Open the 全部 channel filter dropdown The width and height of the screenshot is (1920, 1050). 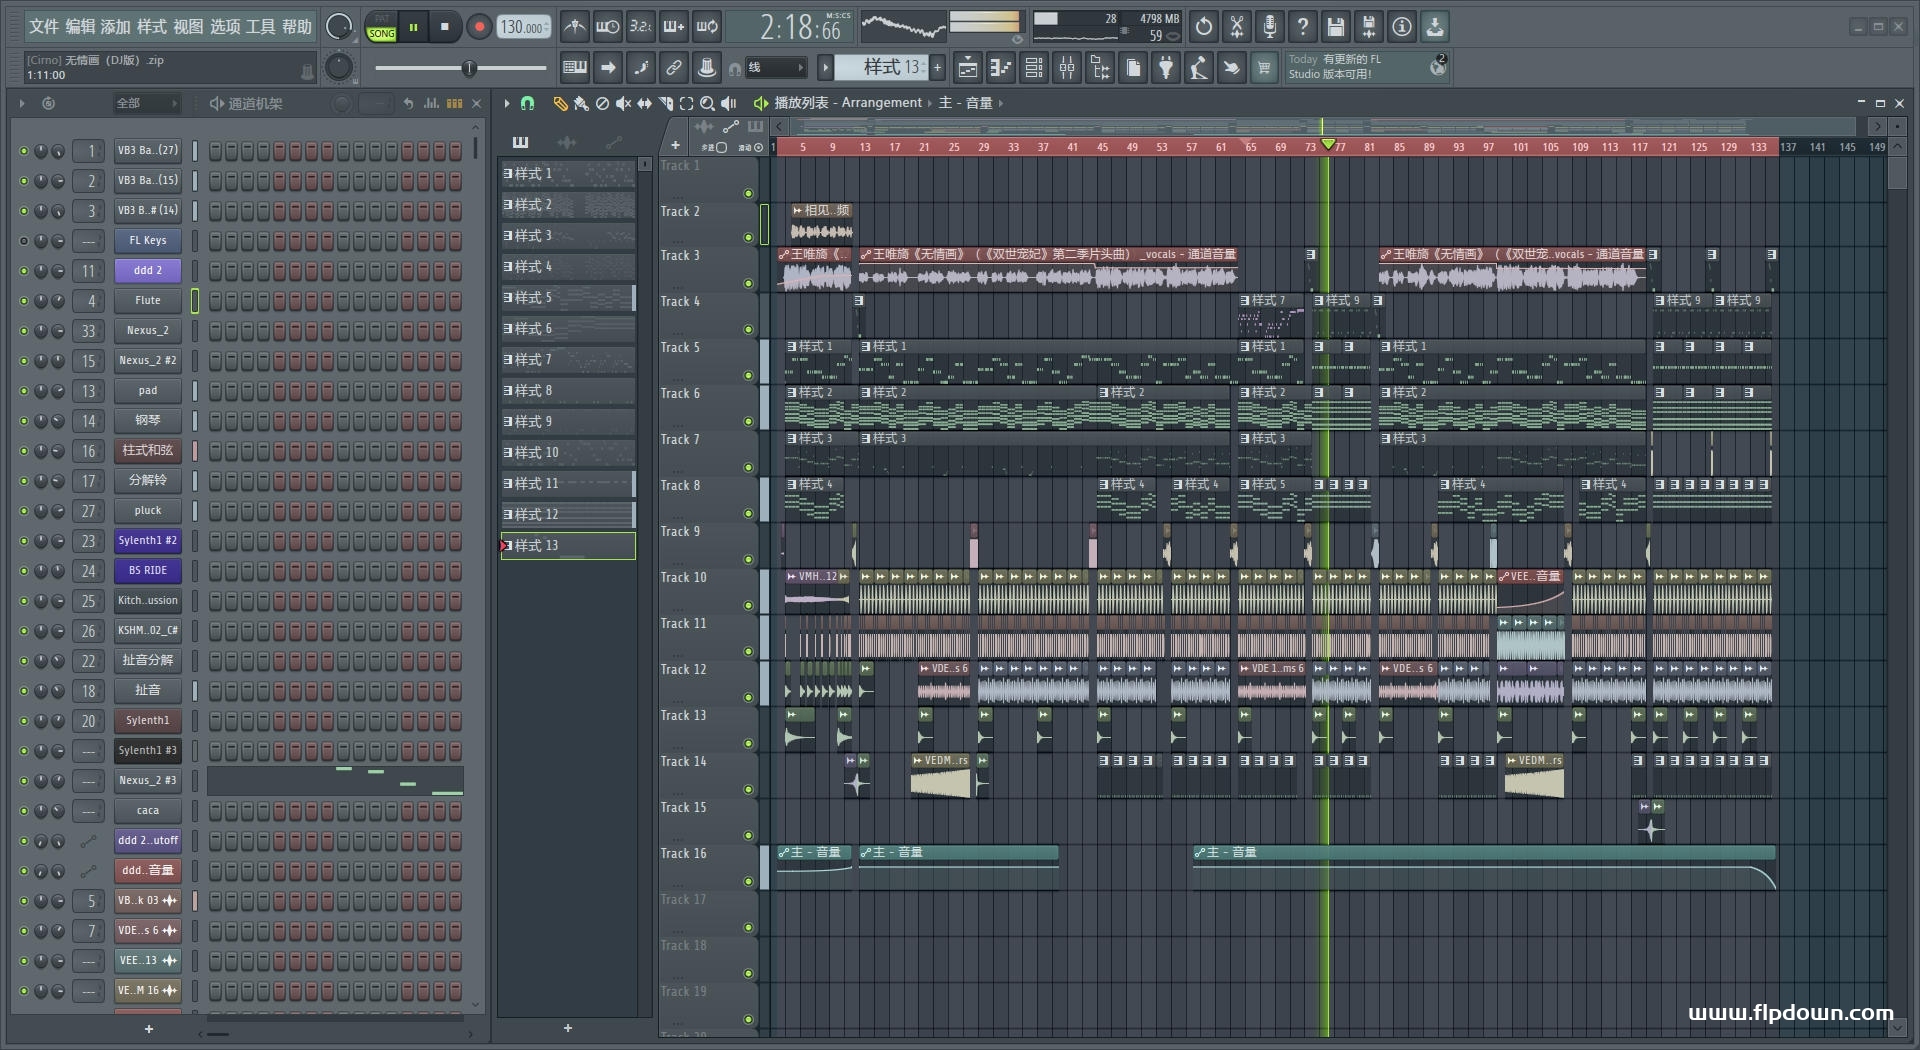point(146,103)
